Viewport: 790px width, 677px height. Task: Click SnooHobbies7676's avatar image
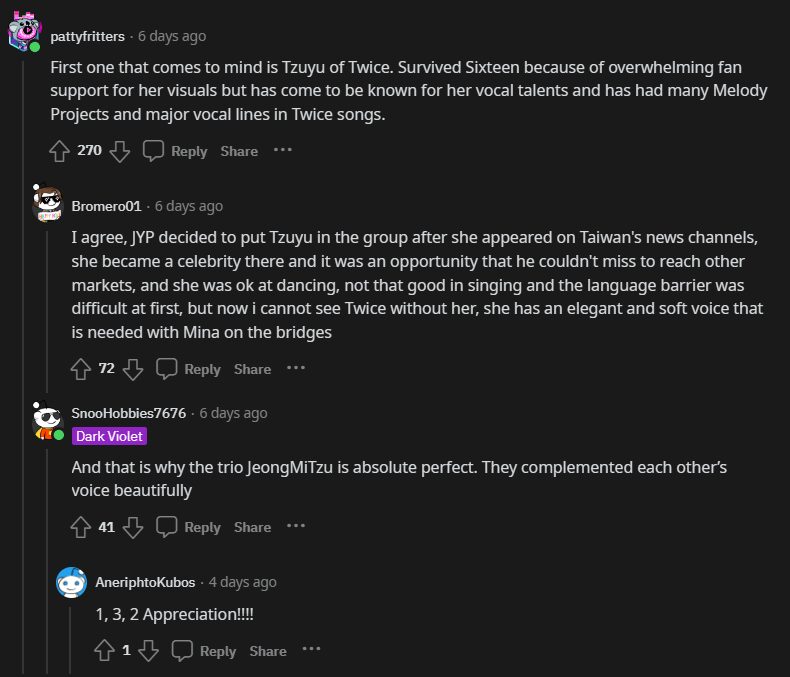click(x=46, y=420)
